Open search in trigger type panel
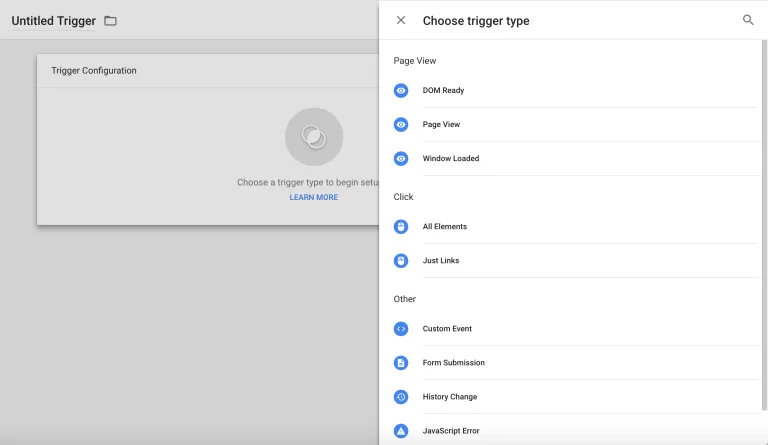 (747, 20)
